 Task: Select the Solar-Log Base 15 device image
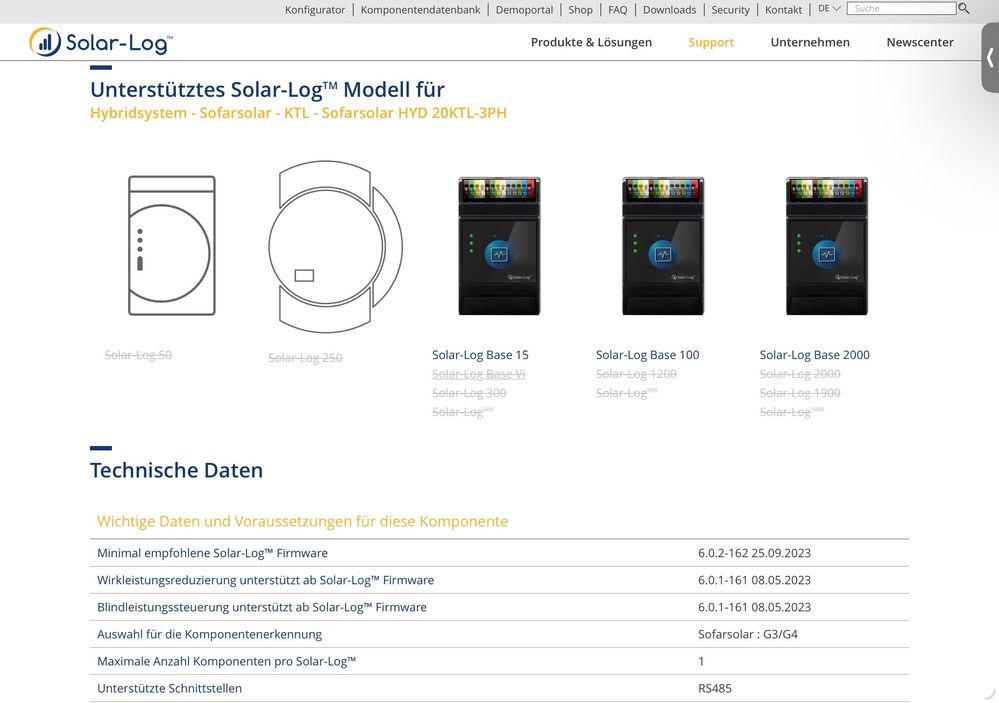tap(499, 246)
